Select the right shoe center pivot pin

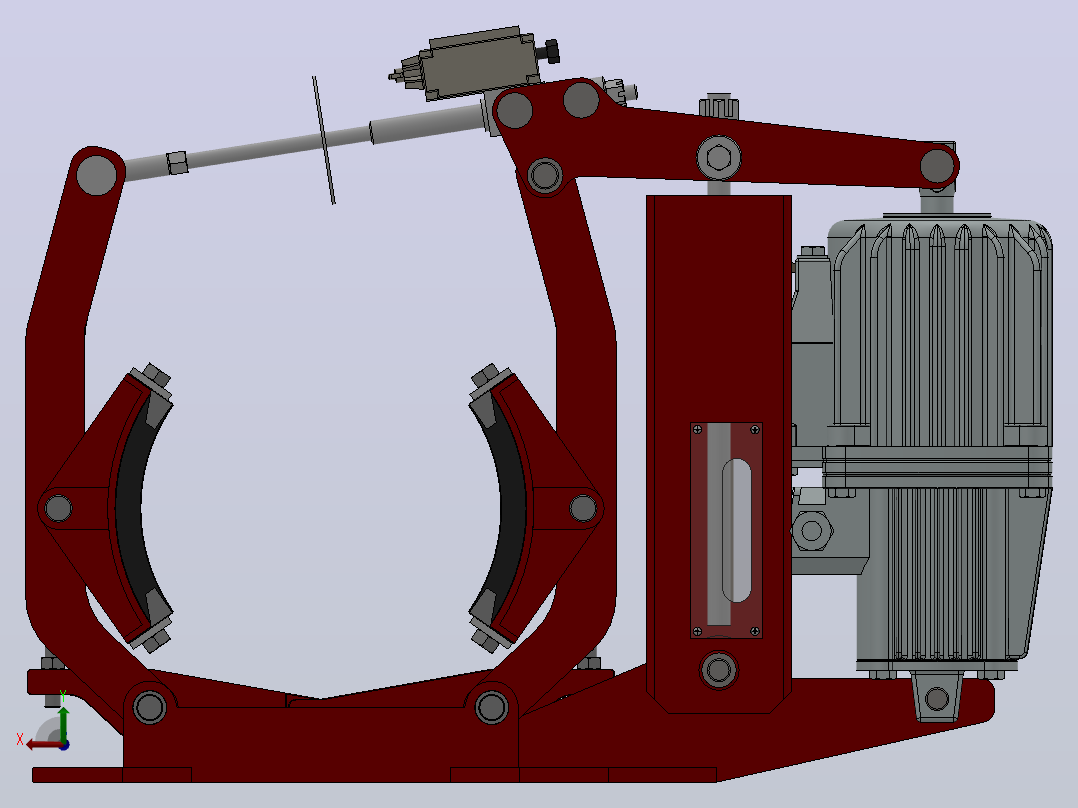pyautogui.click(x=583, y=509)
